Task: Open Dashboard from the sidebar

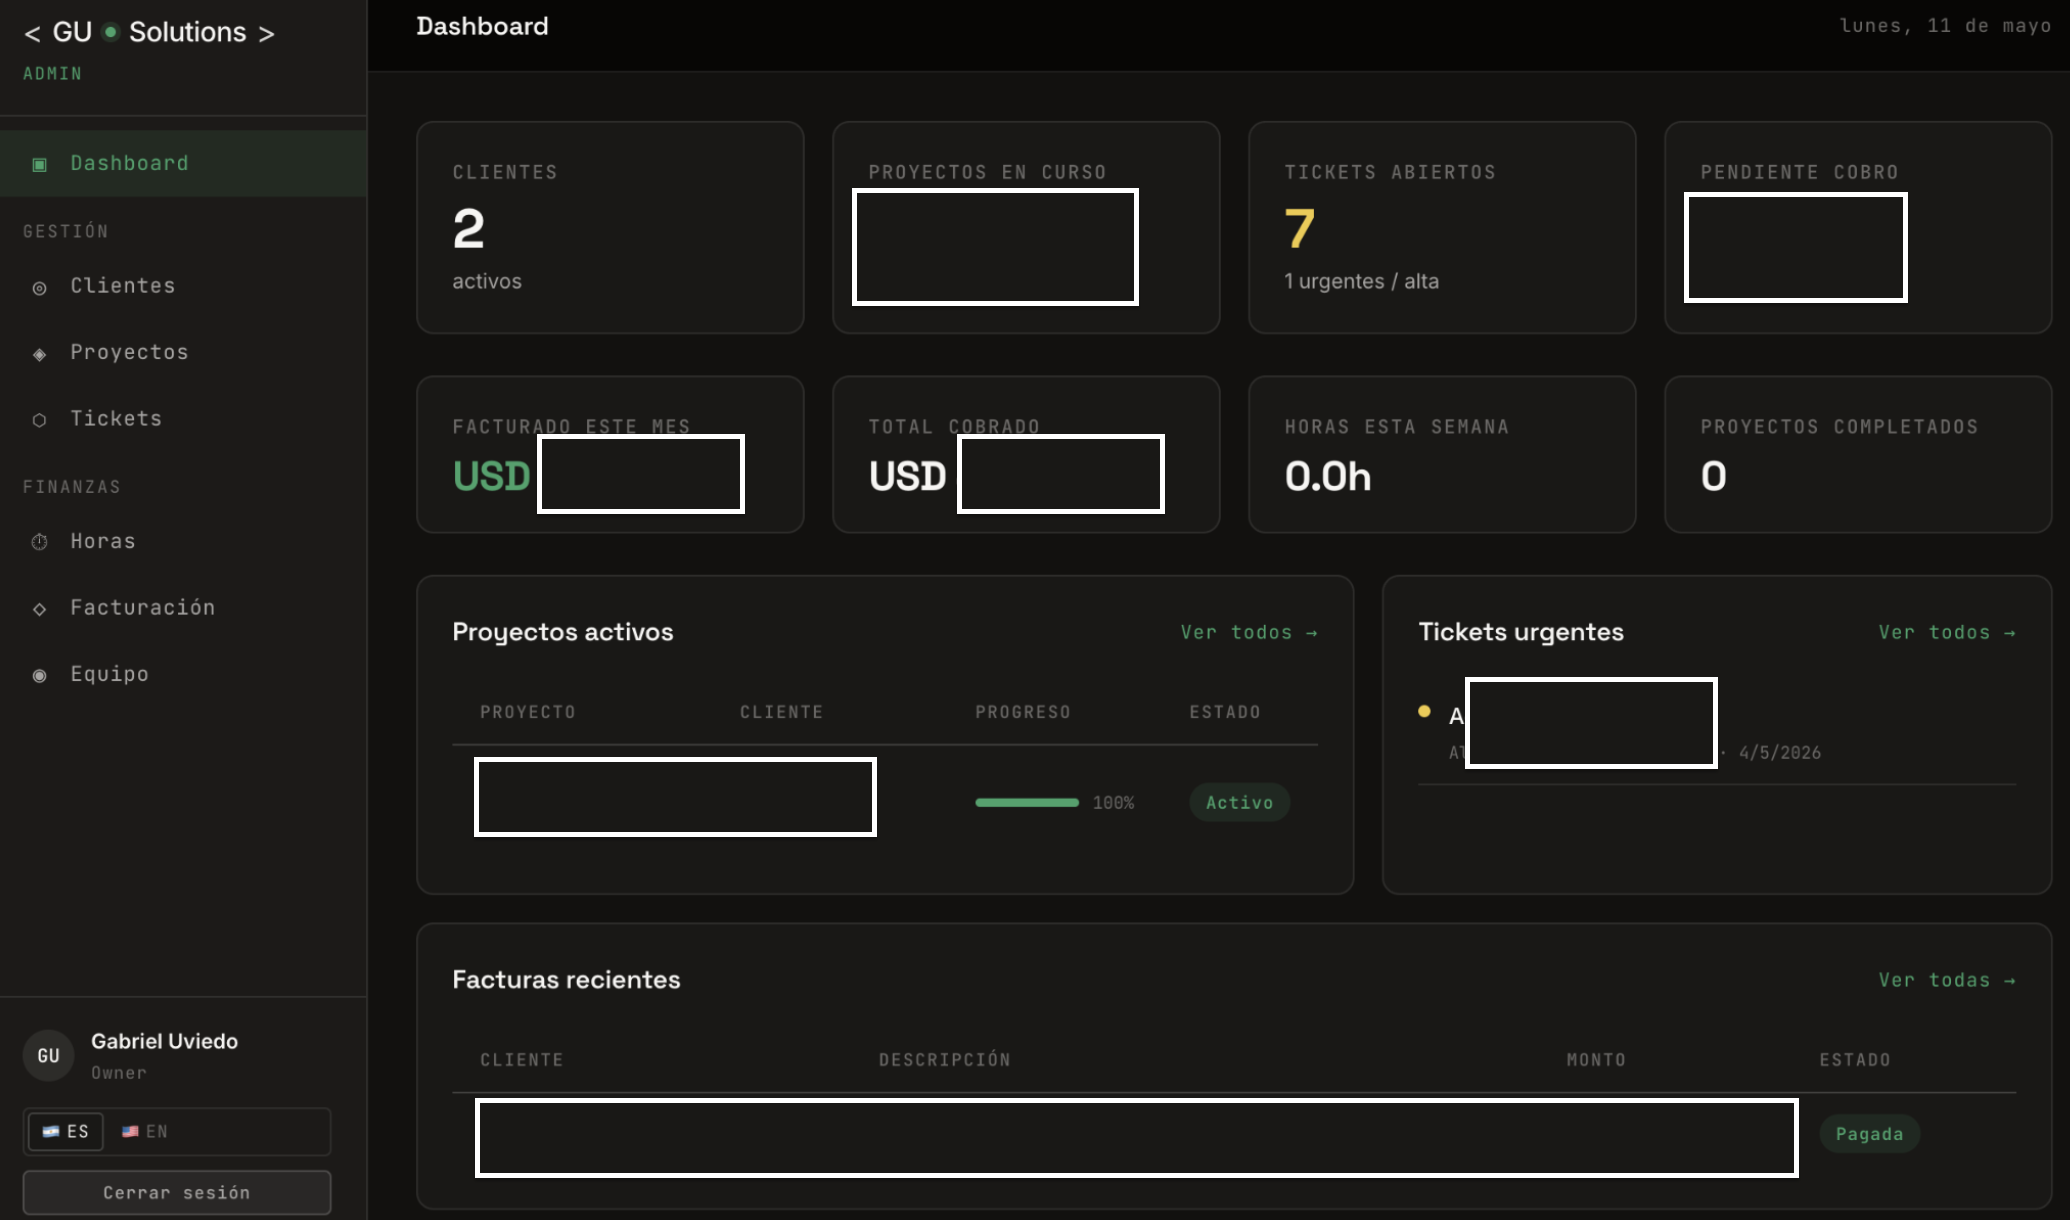Action: (x=183, y=163)
